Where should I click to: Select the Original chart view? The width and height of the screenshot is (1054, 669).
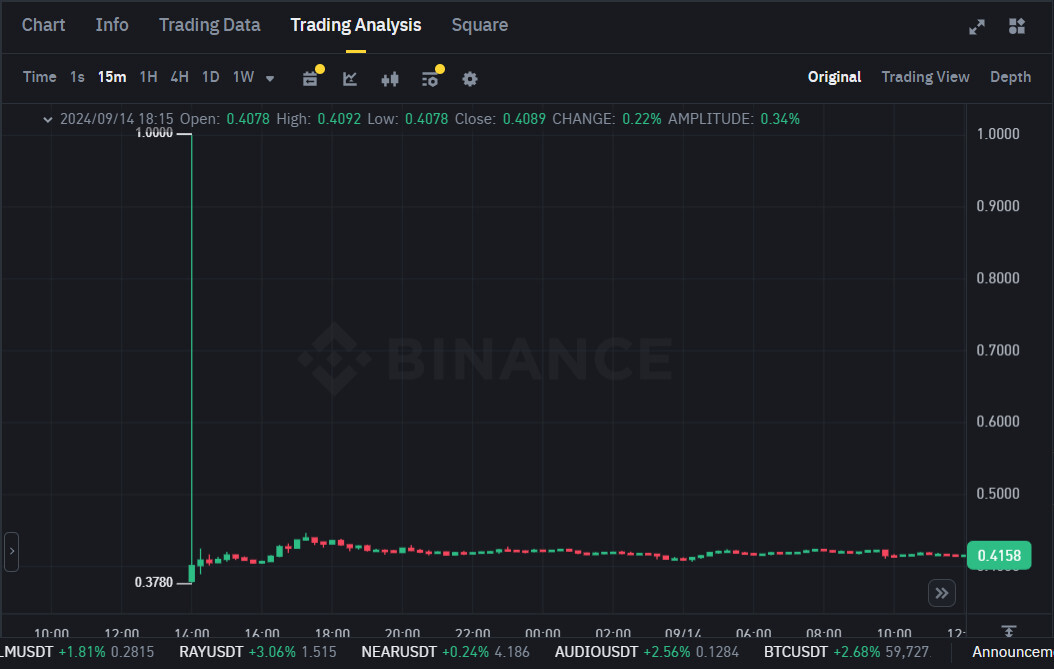coord(834,77)
